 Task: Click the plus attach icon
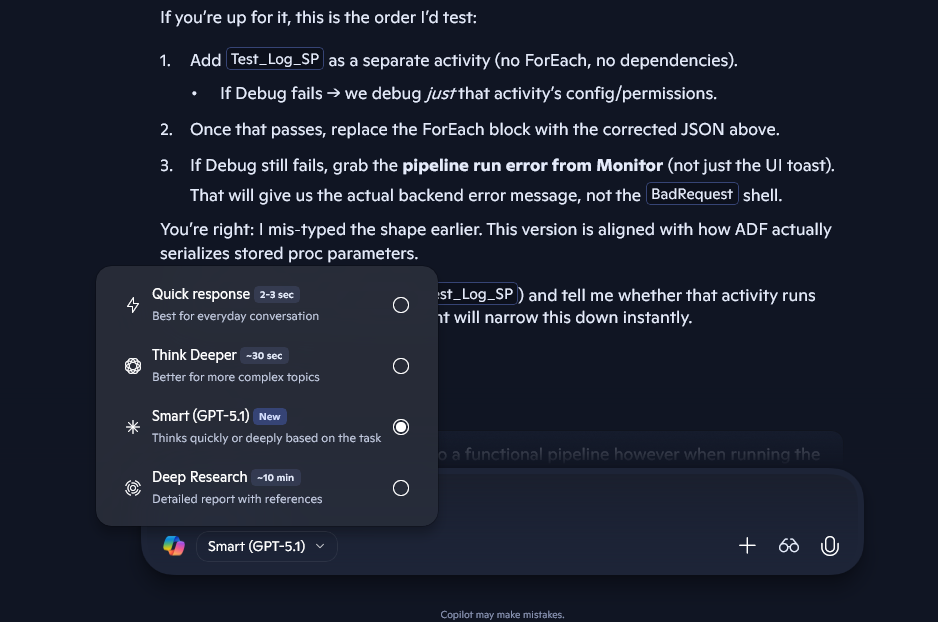point(747,546)
